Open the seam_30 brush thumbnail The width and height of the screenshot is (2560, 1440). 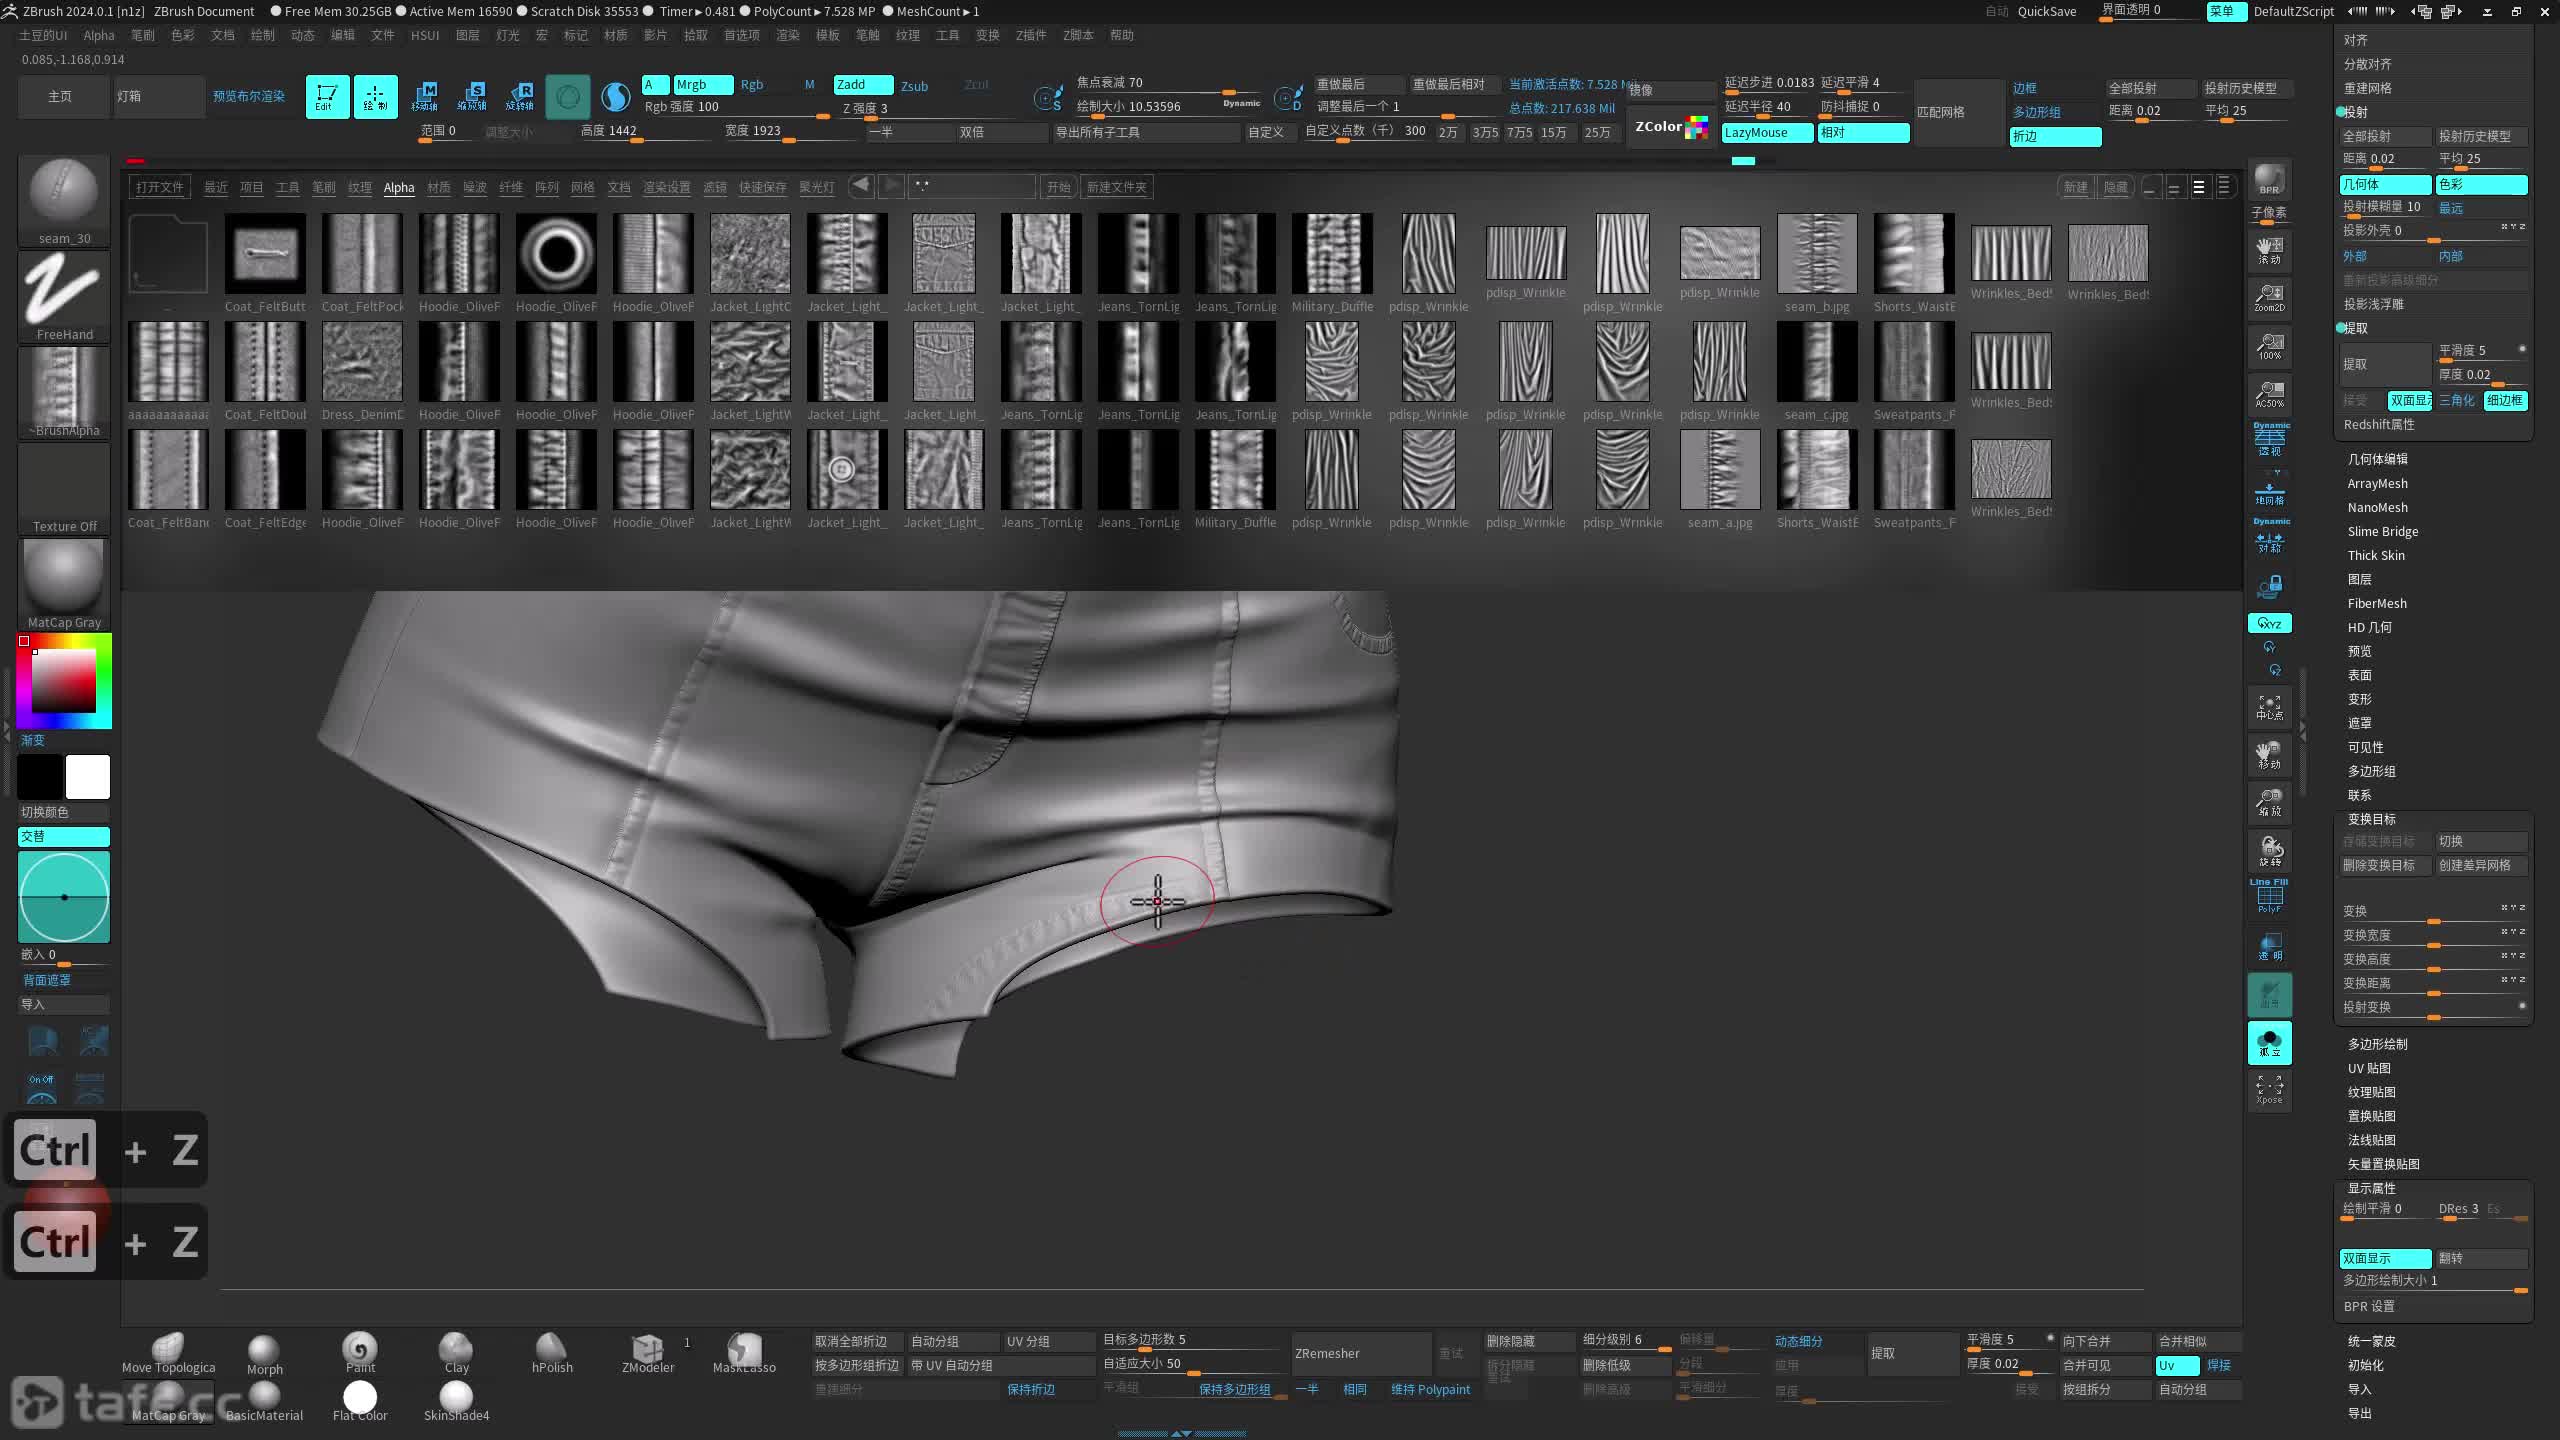(x=64, y=200)
